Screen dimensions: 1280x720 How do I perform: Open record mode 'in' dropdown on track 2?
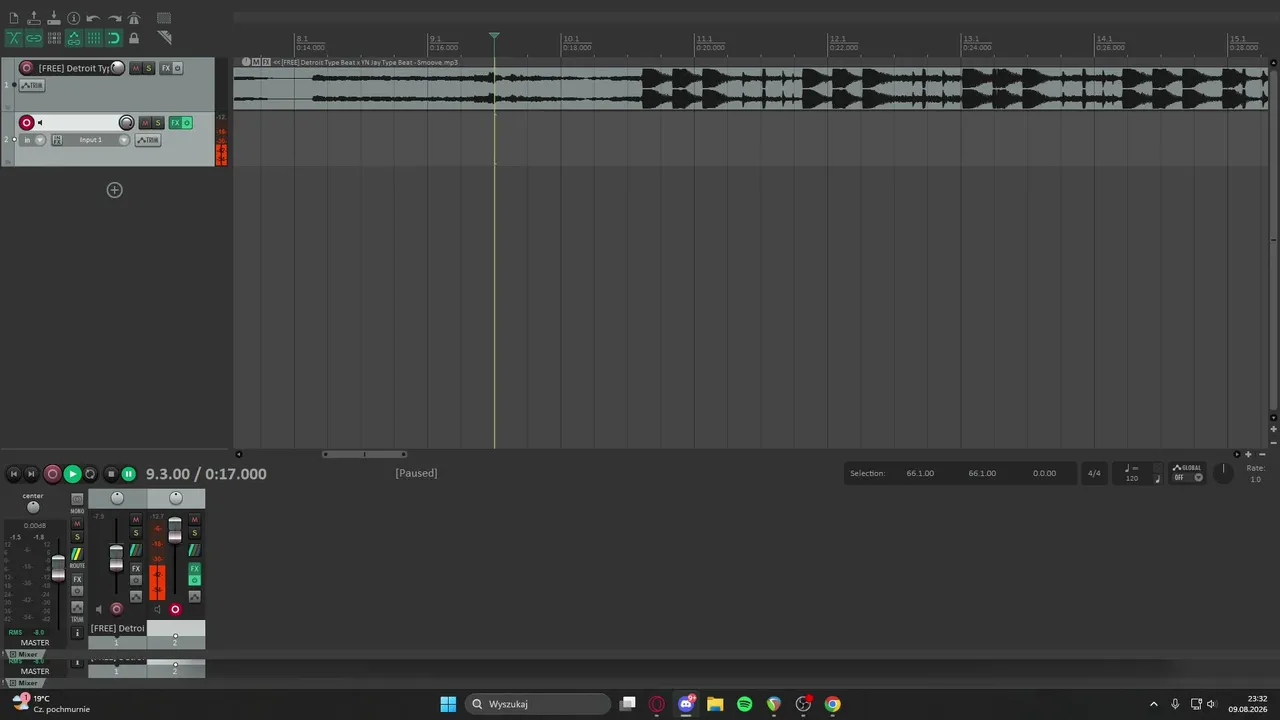[33, 140]
